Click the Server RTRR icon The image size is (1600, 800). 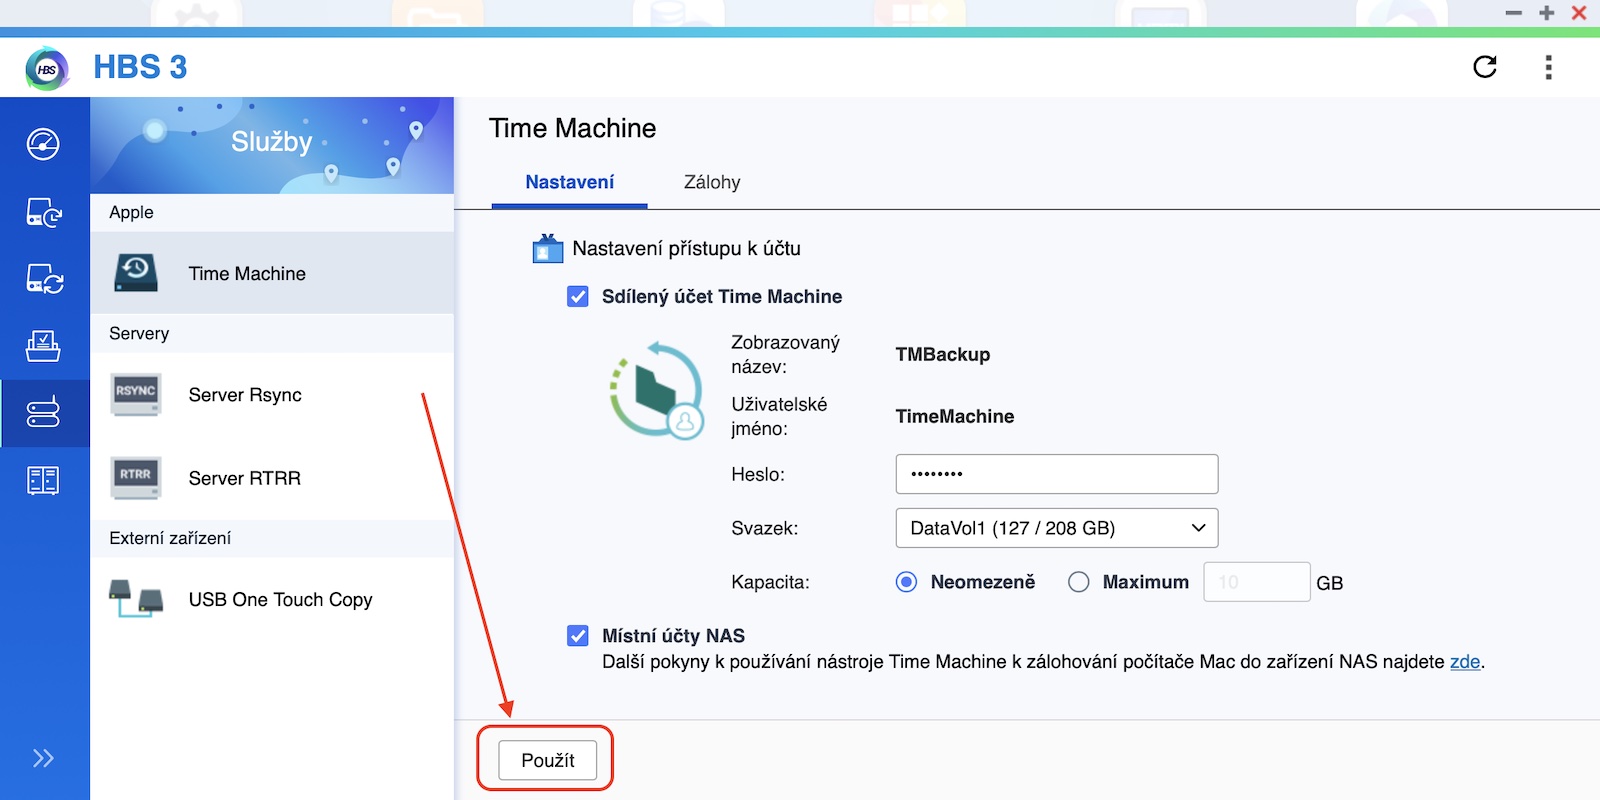[136, 478]
